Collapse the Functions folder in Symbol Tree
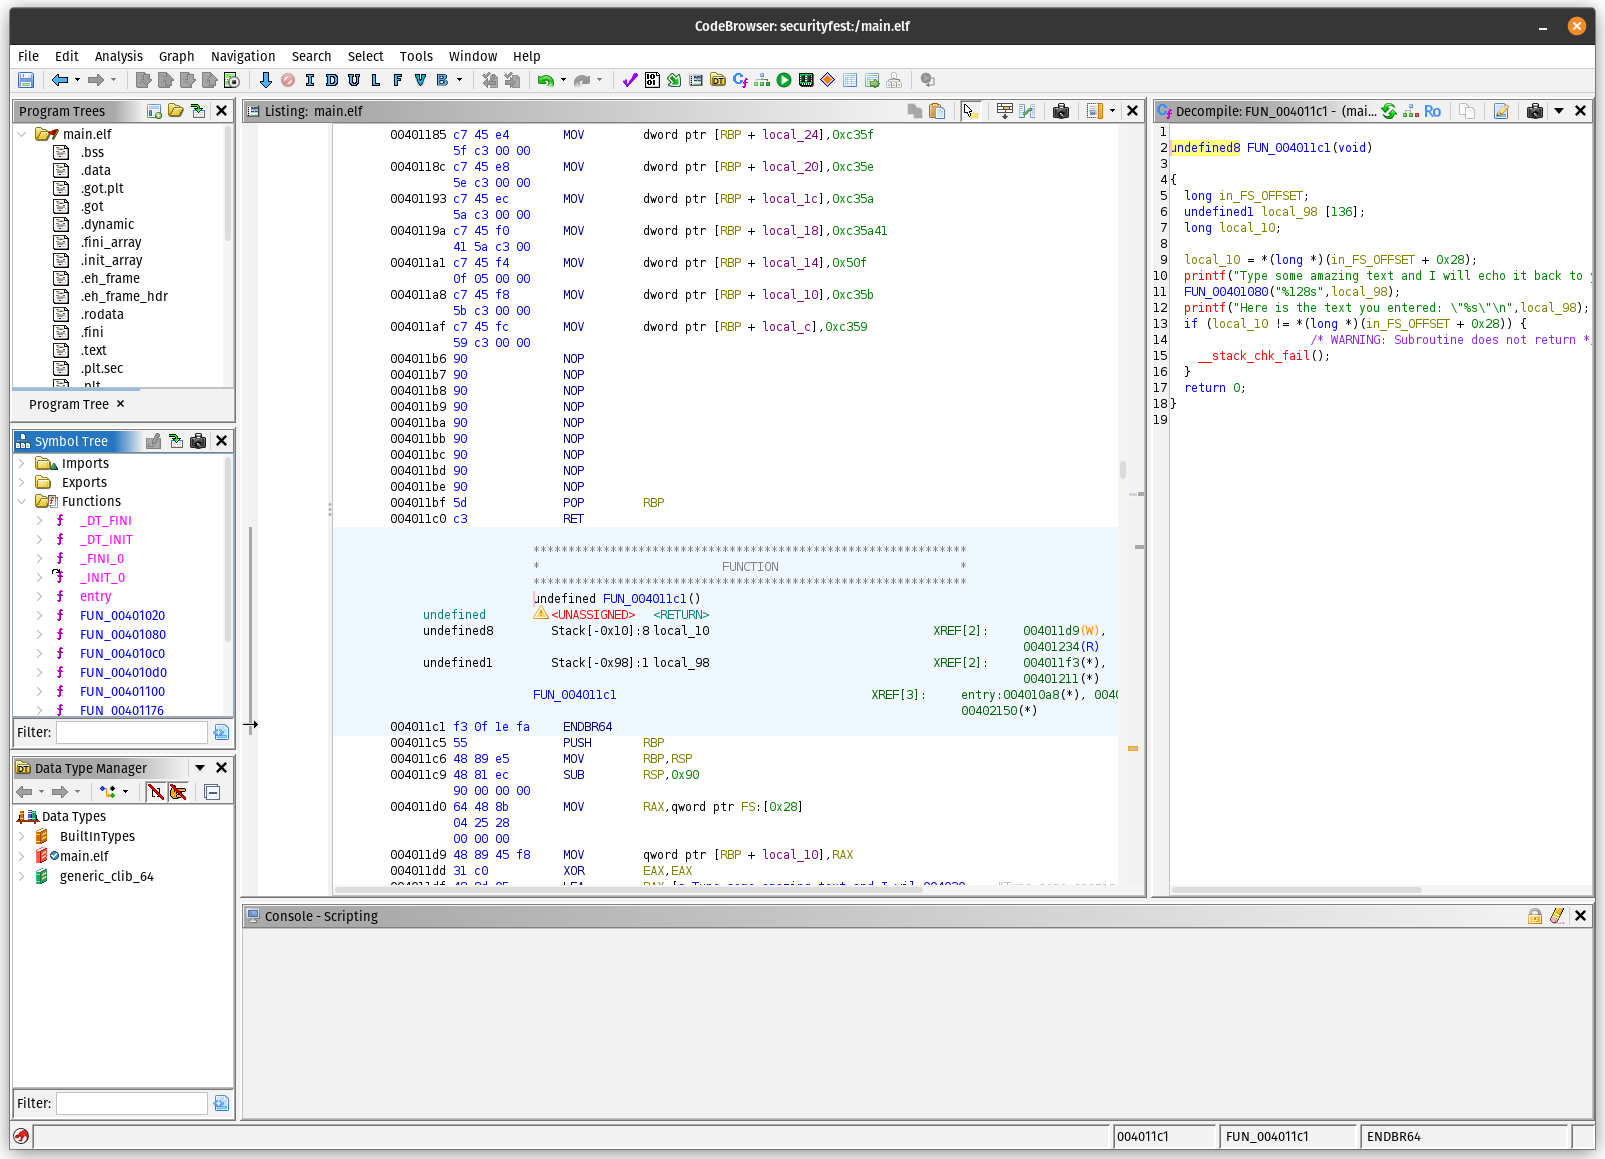 (22, 501)
